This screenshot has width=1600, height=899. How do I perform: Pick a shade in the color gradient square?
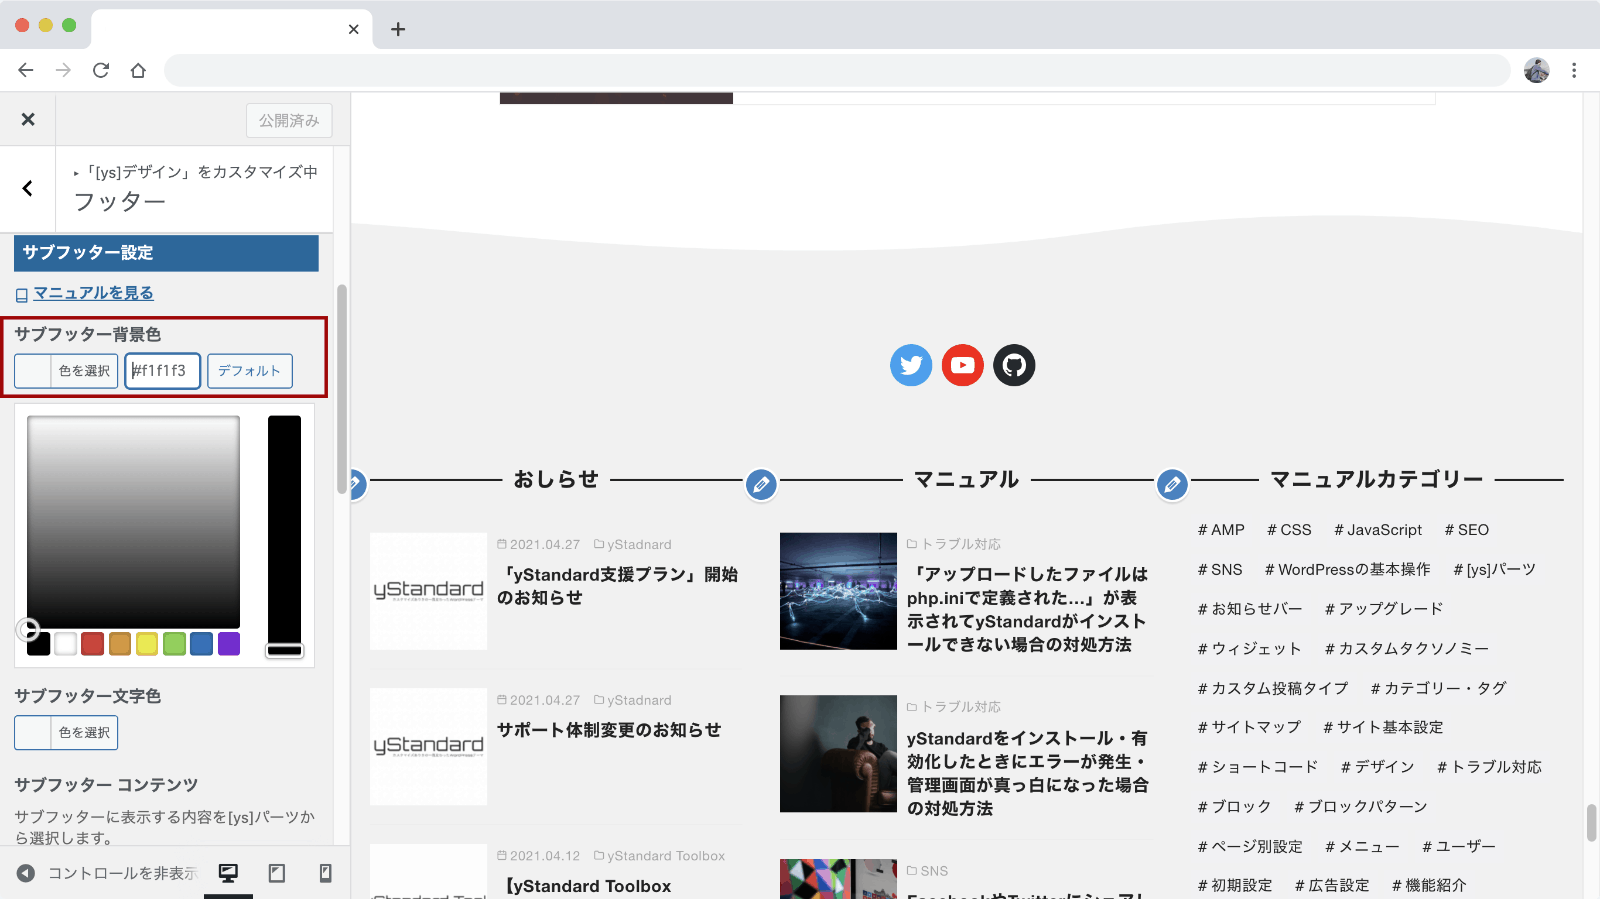(x=133, y=522)
